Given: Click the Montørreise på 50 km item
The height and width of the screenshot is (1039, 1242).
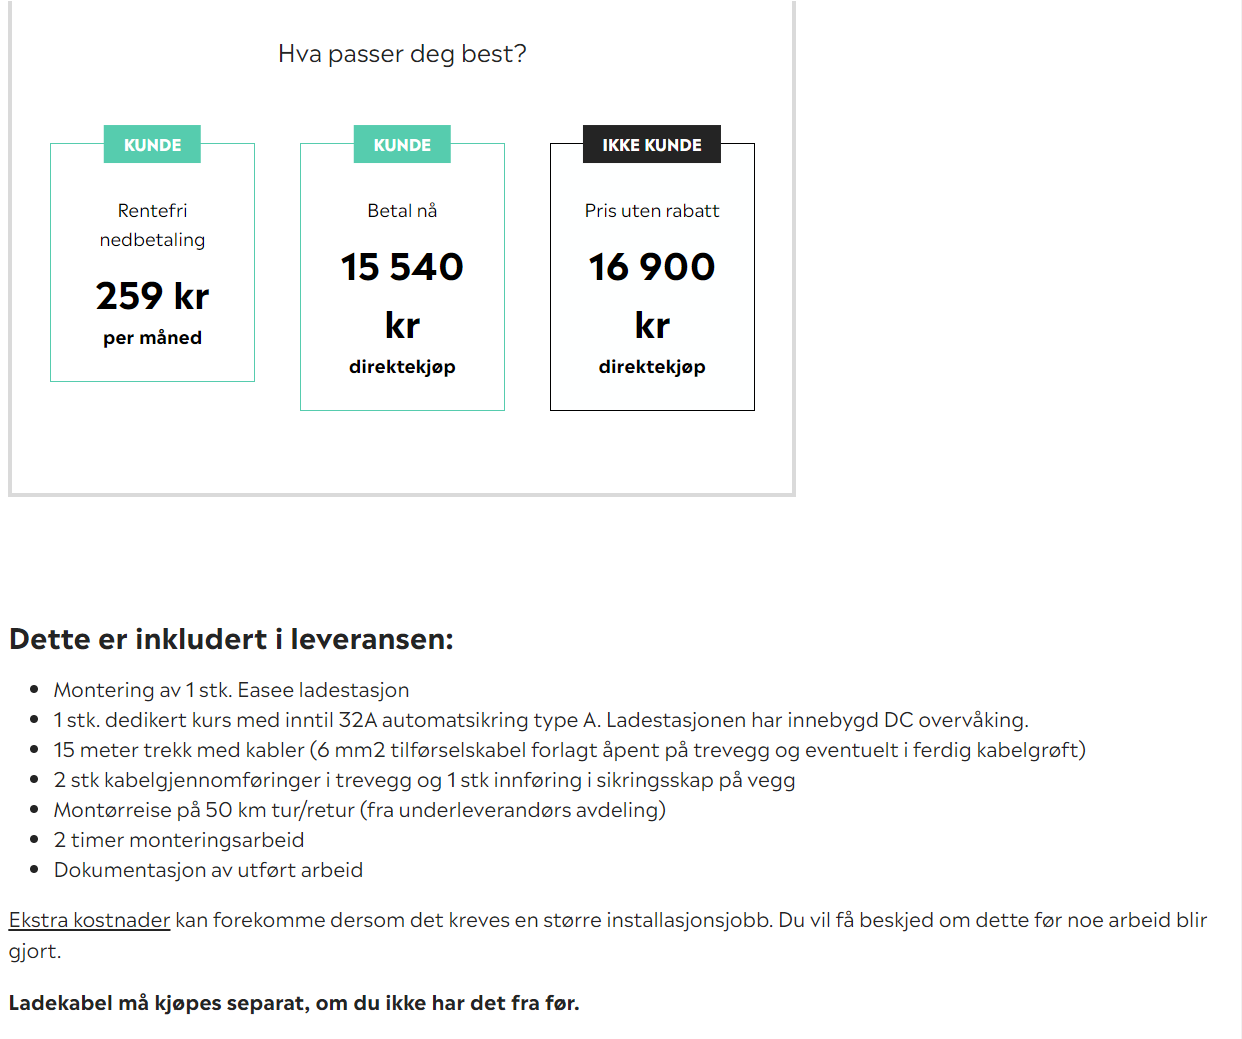Looking at the screenshot, I should (360, 810).
